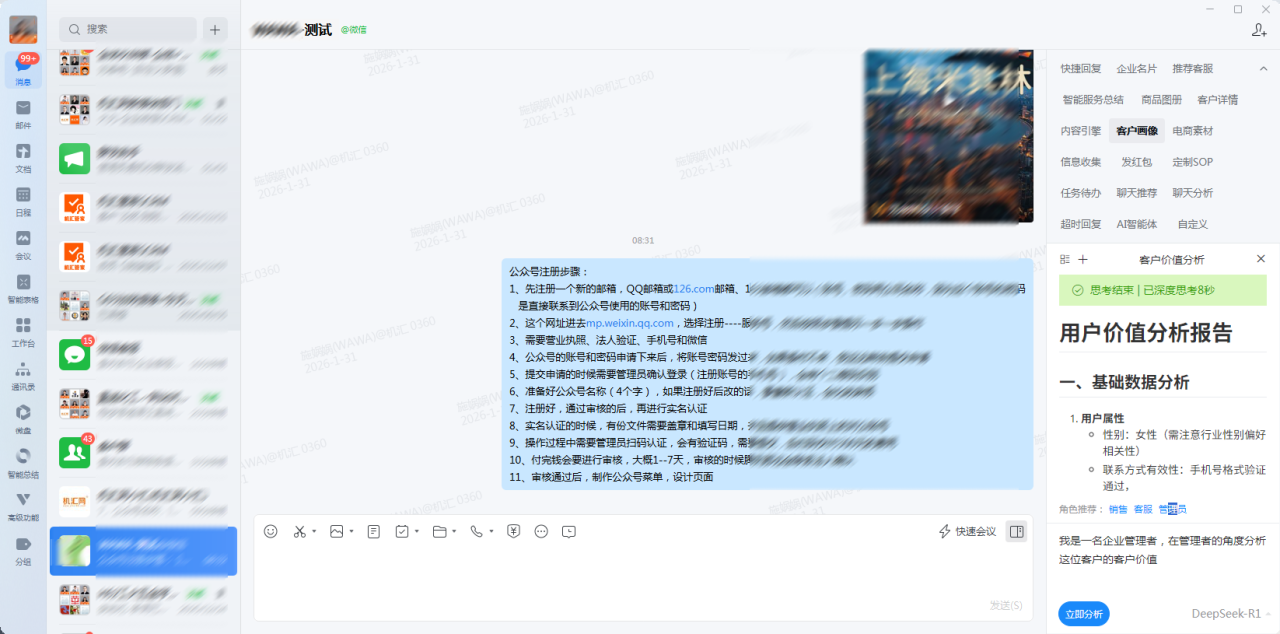This screenshot has width=1280, height=634.
Task: Select the screenshot scissors tool
Action: pyautogui.click(x=302, y=531)
